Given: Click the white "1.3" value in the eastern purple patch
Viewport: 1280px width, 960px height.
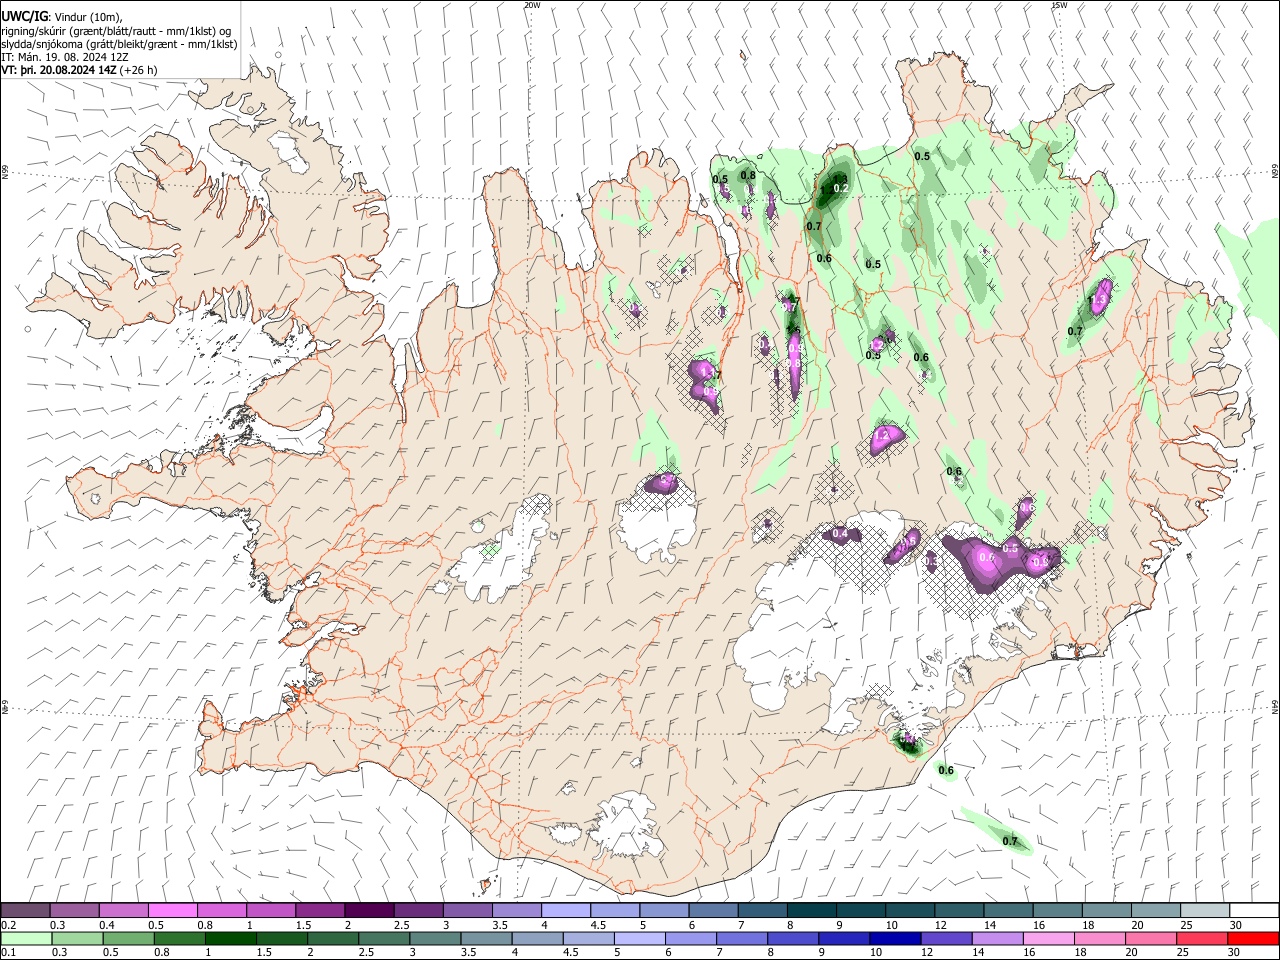Looking at the screenshot, I should click(x=1099, y=299).
